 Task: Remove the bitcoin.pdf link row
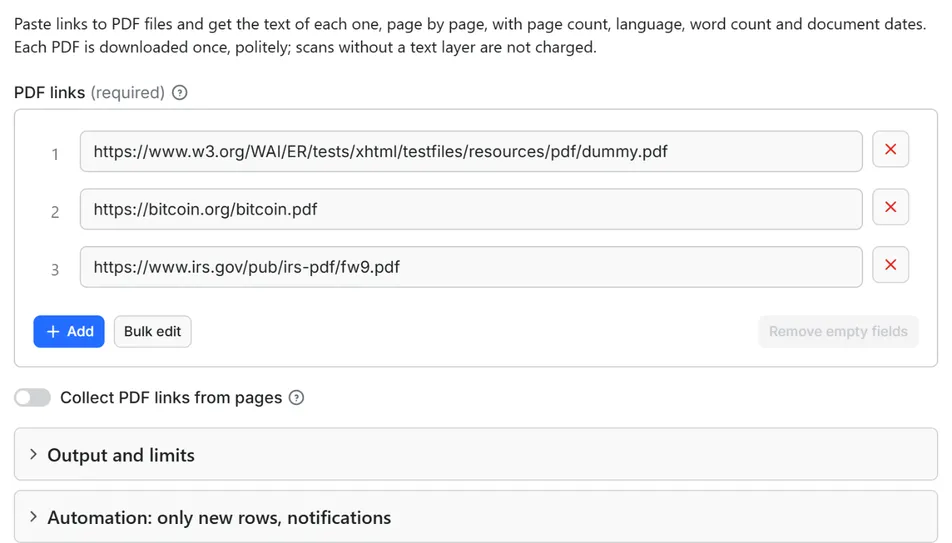[x=890, y=207]
